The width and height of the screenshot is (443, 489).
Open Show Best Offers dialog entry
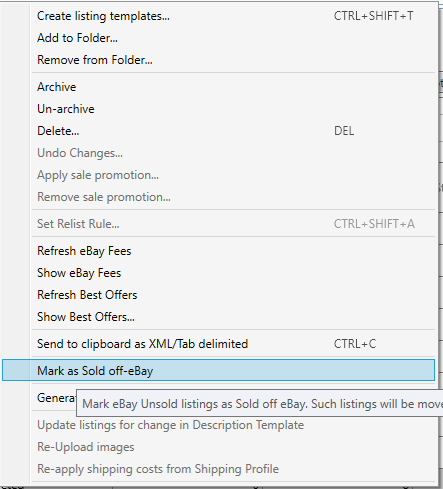pos(218,317)
